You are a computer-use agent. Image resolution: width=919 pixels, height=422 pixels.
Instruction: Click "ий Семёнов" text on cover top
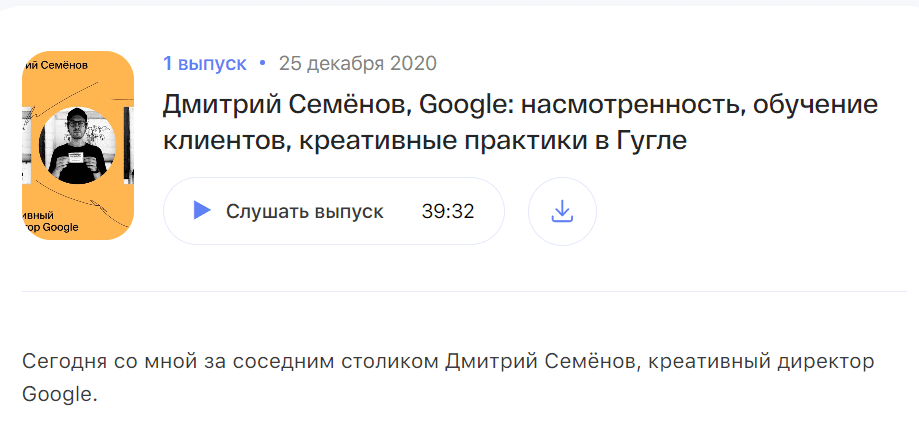coord(55,66)
